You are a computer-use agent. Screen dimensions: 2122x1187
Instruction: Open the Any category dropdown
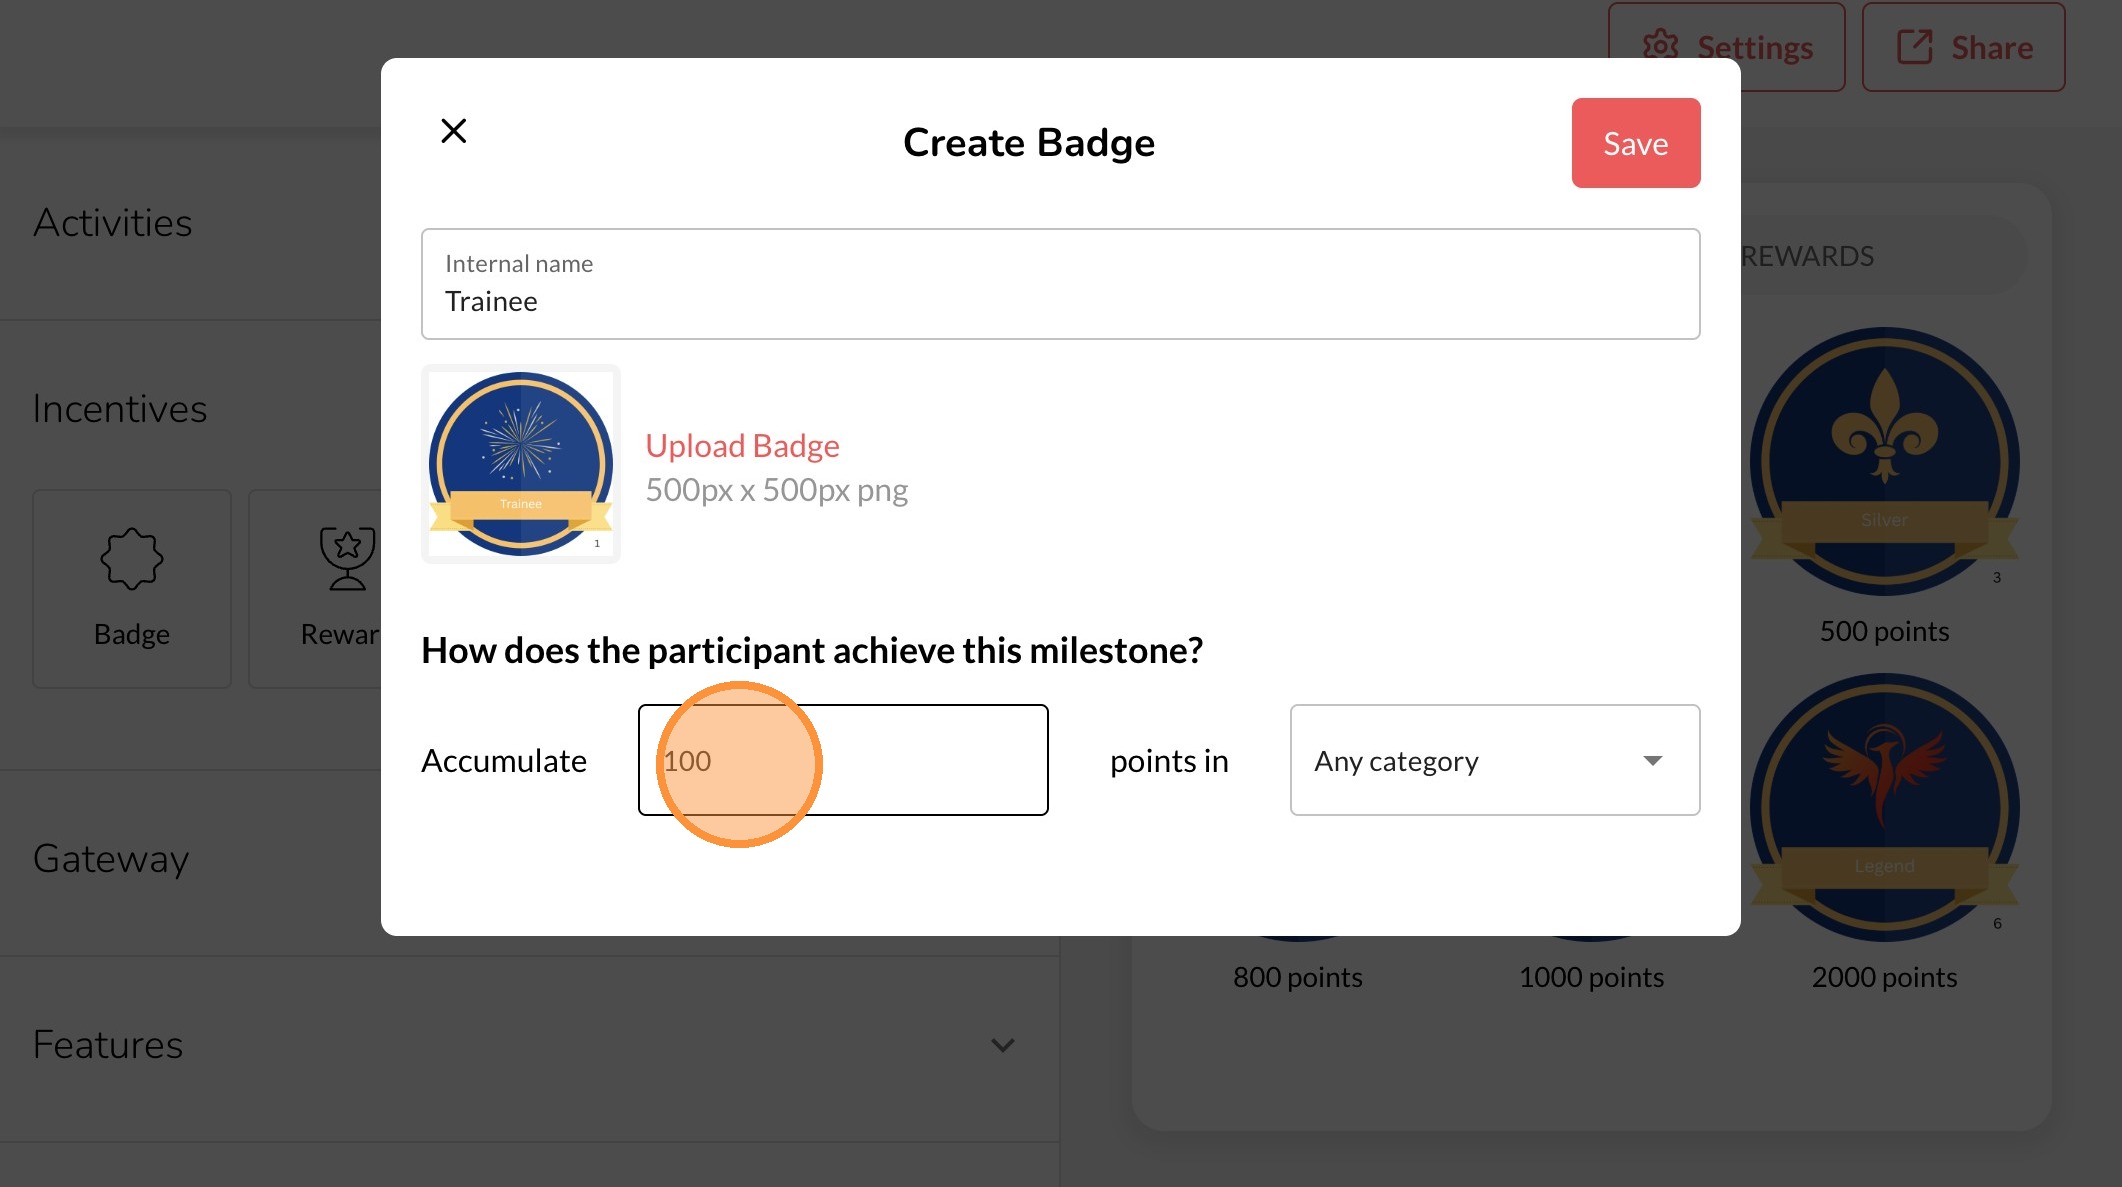1494,760
